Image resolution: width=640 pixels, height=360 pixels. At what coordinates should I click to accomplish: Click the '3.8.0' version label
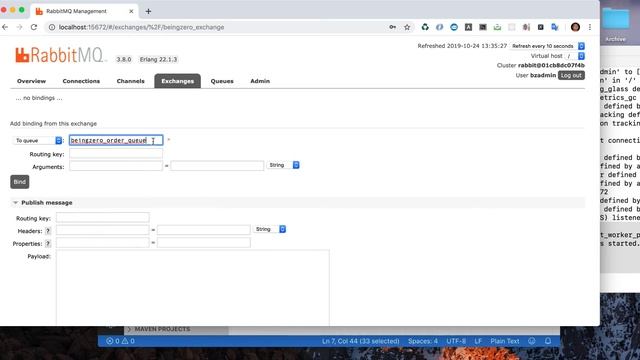(x=124, y=59)
